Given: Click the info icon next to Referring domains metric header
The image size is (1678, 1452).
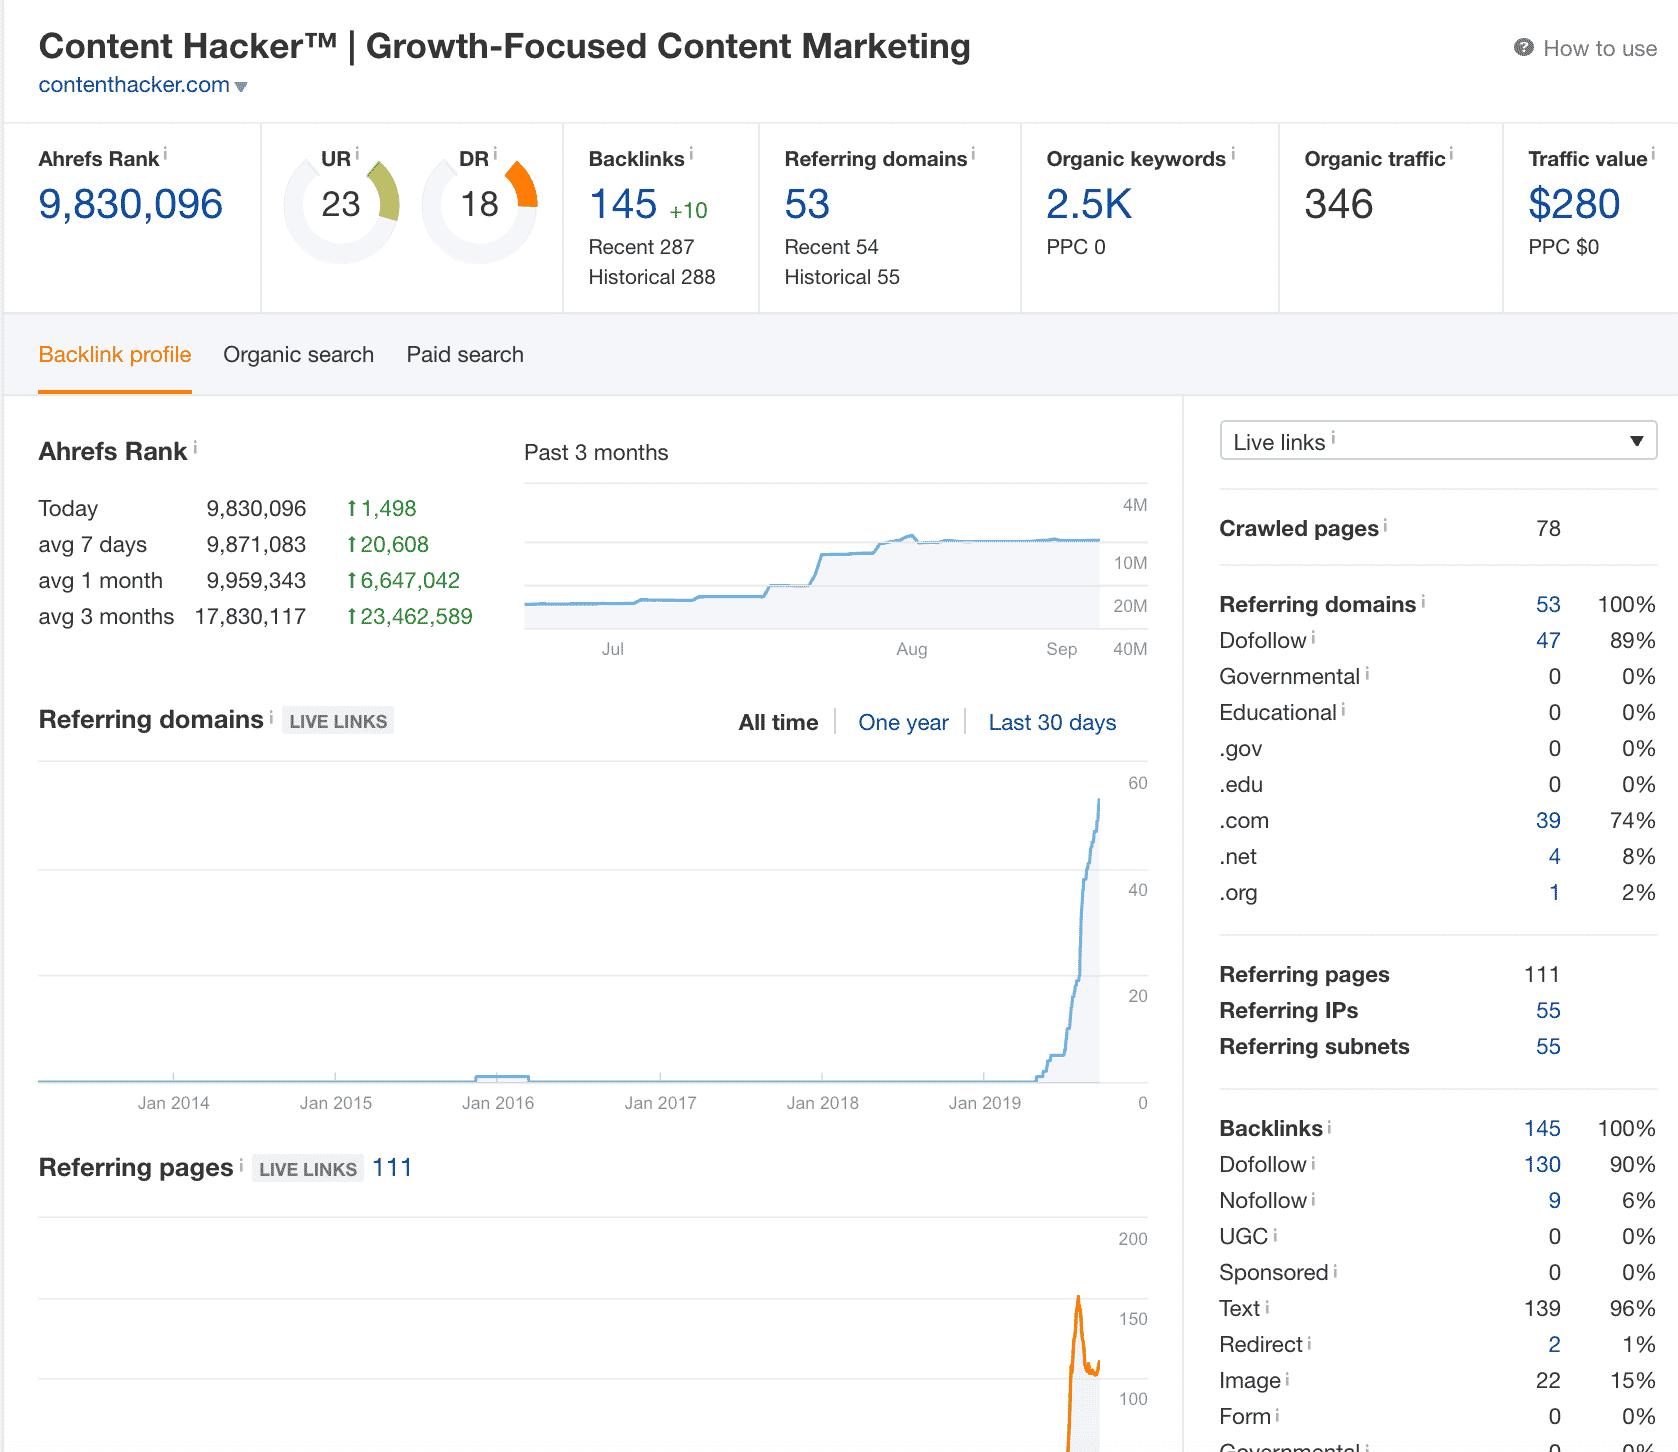Looking at the screenshot, I should click(973, 154).
